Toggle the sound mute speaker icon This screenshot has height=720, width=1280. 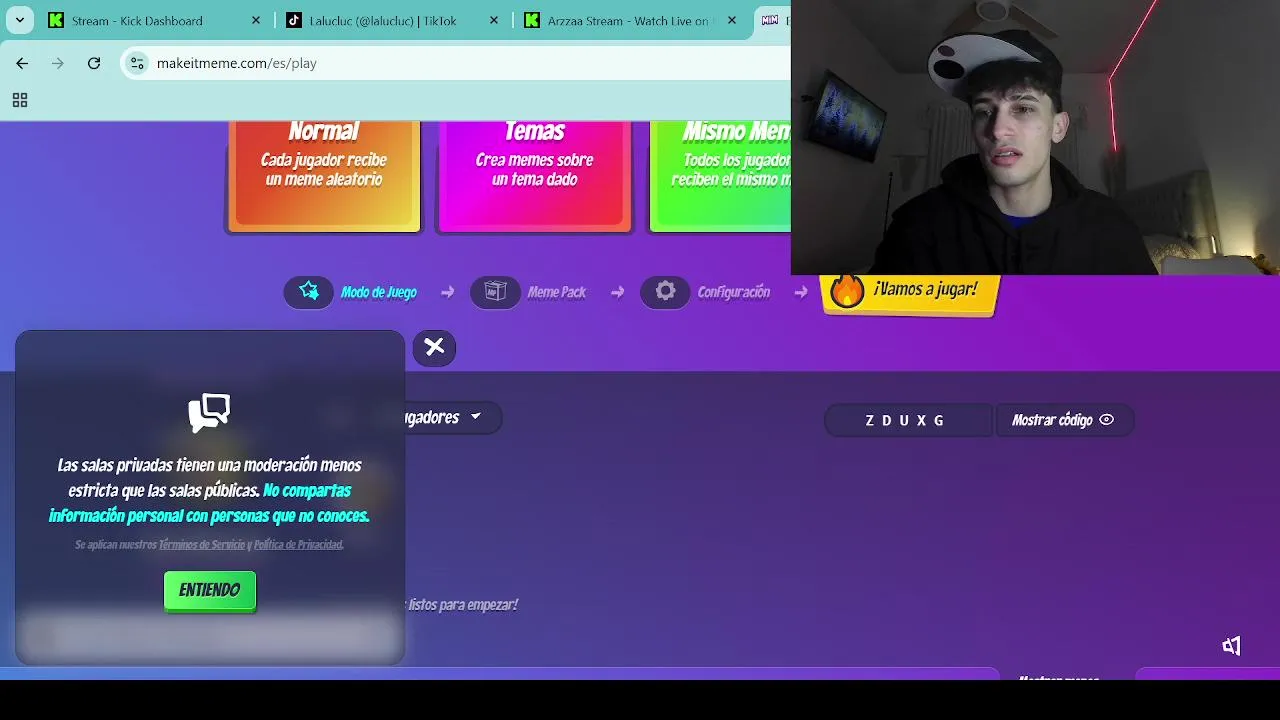1231,646
